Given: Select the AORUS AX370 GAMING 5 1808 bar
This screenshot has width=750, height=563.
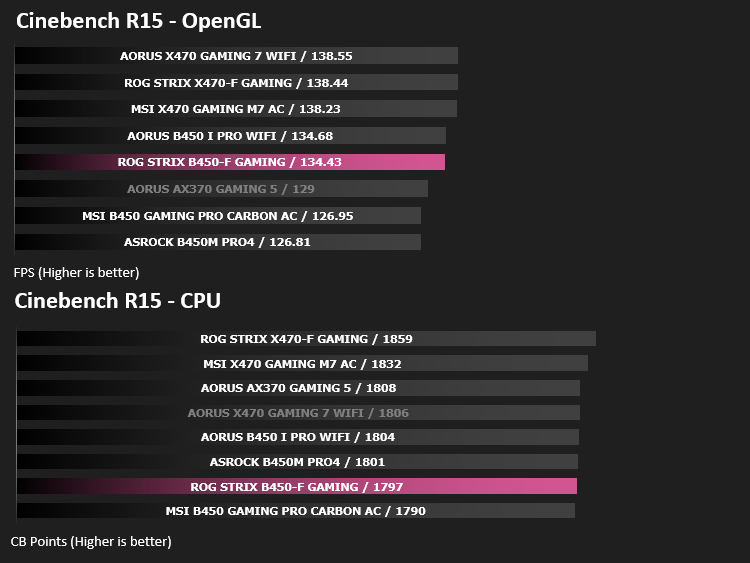Looking at the screenshot, I should pyautogui.click(x=298, y=387).
